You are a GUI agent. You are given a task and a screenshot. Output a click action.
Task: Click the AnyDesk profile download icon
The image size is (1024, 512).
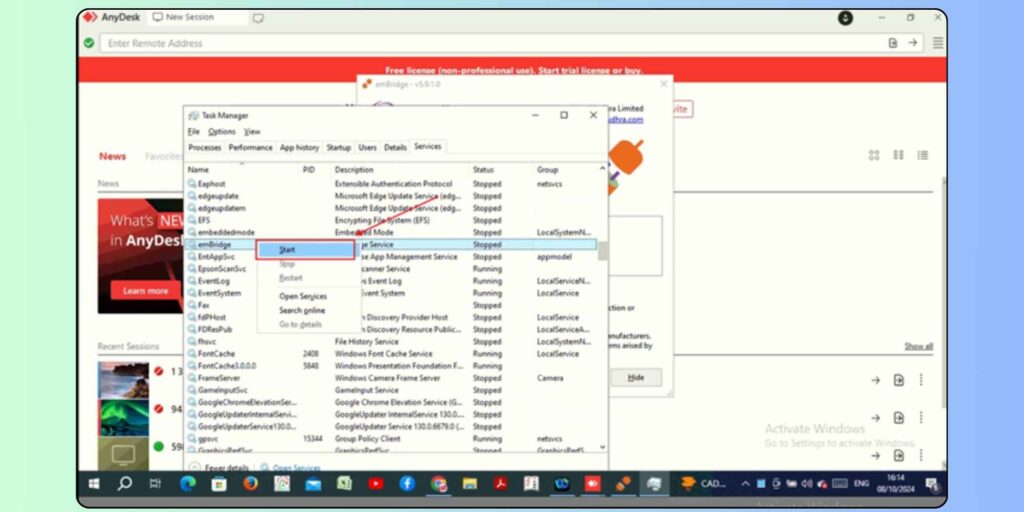point(845,18)
